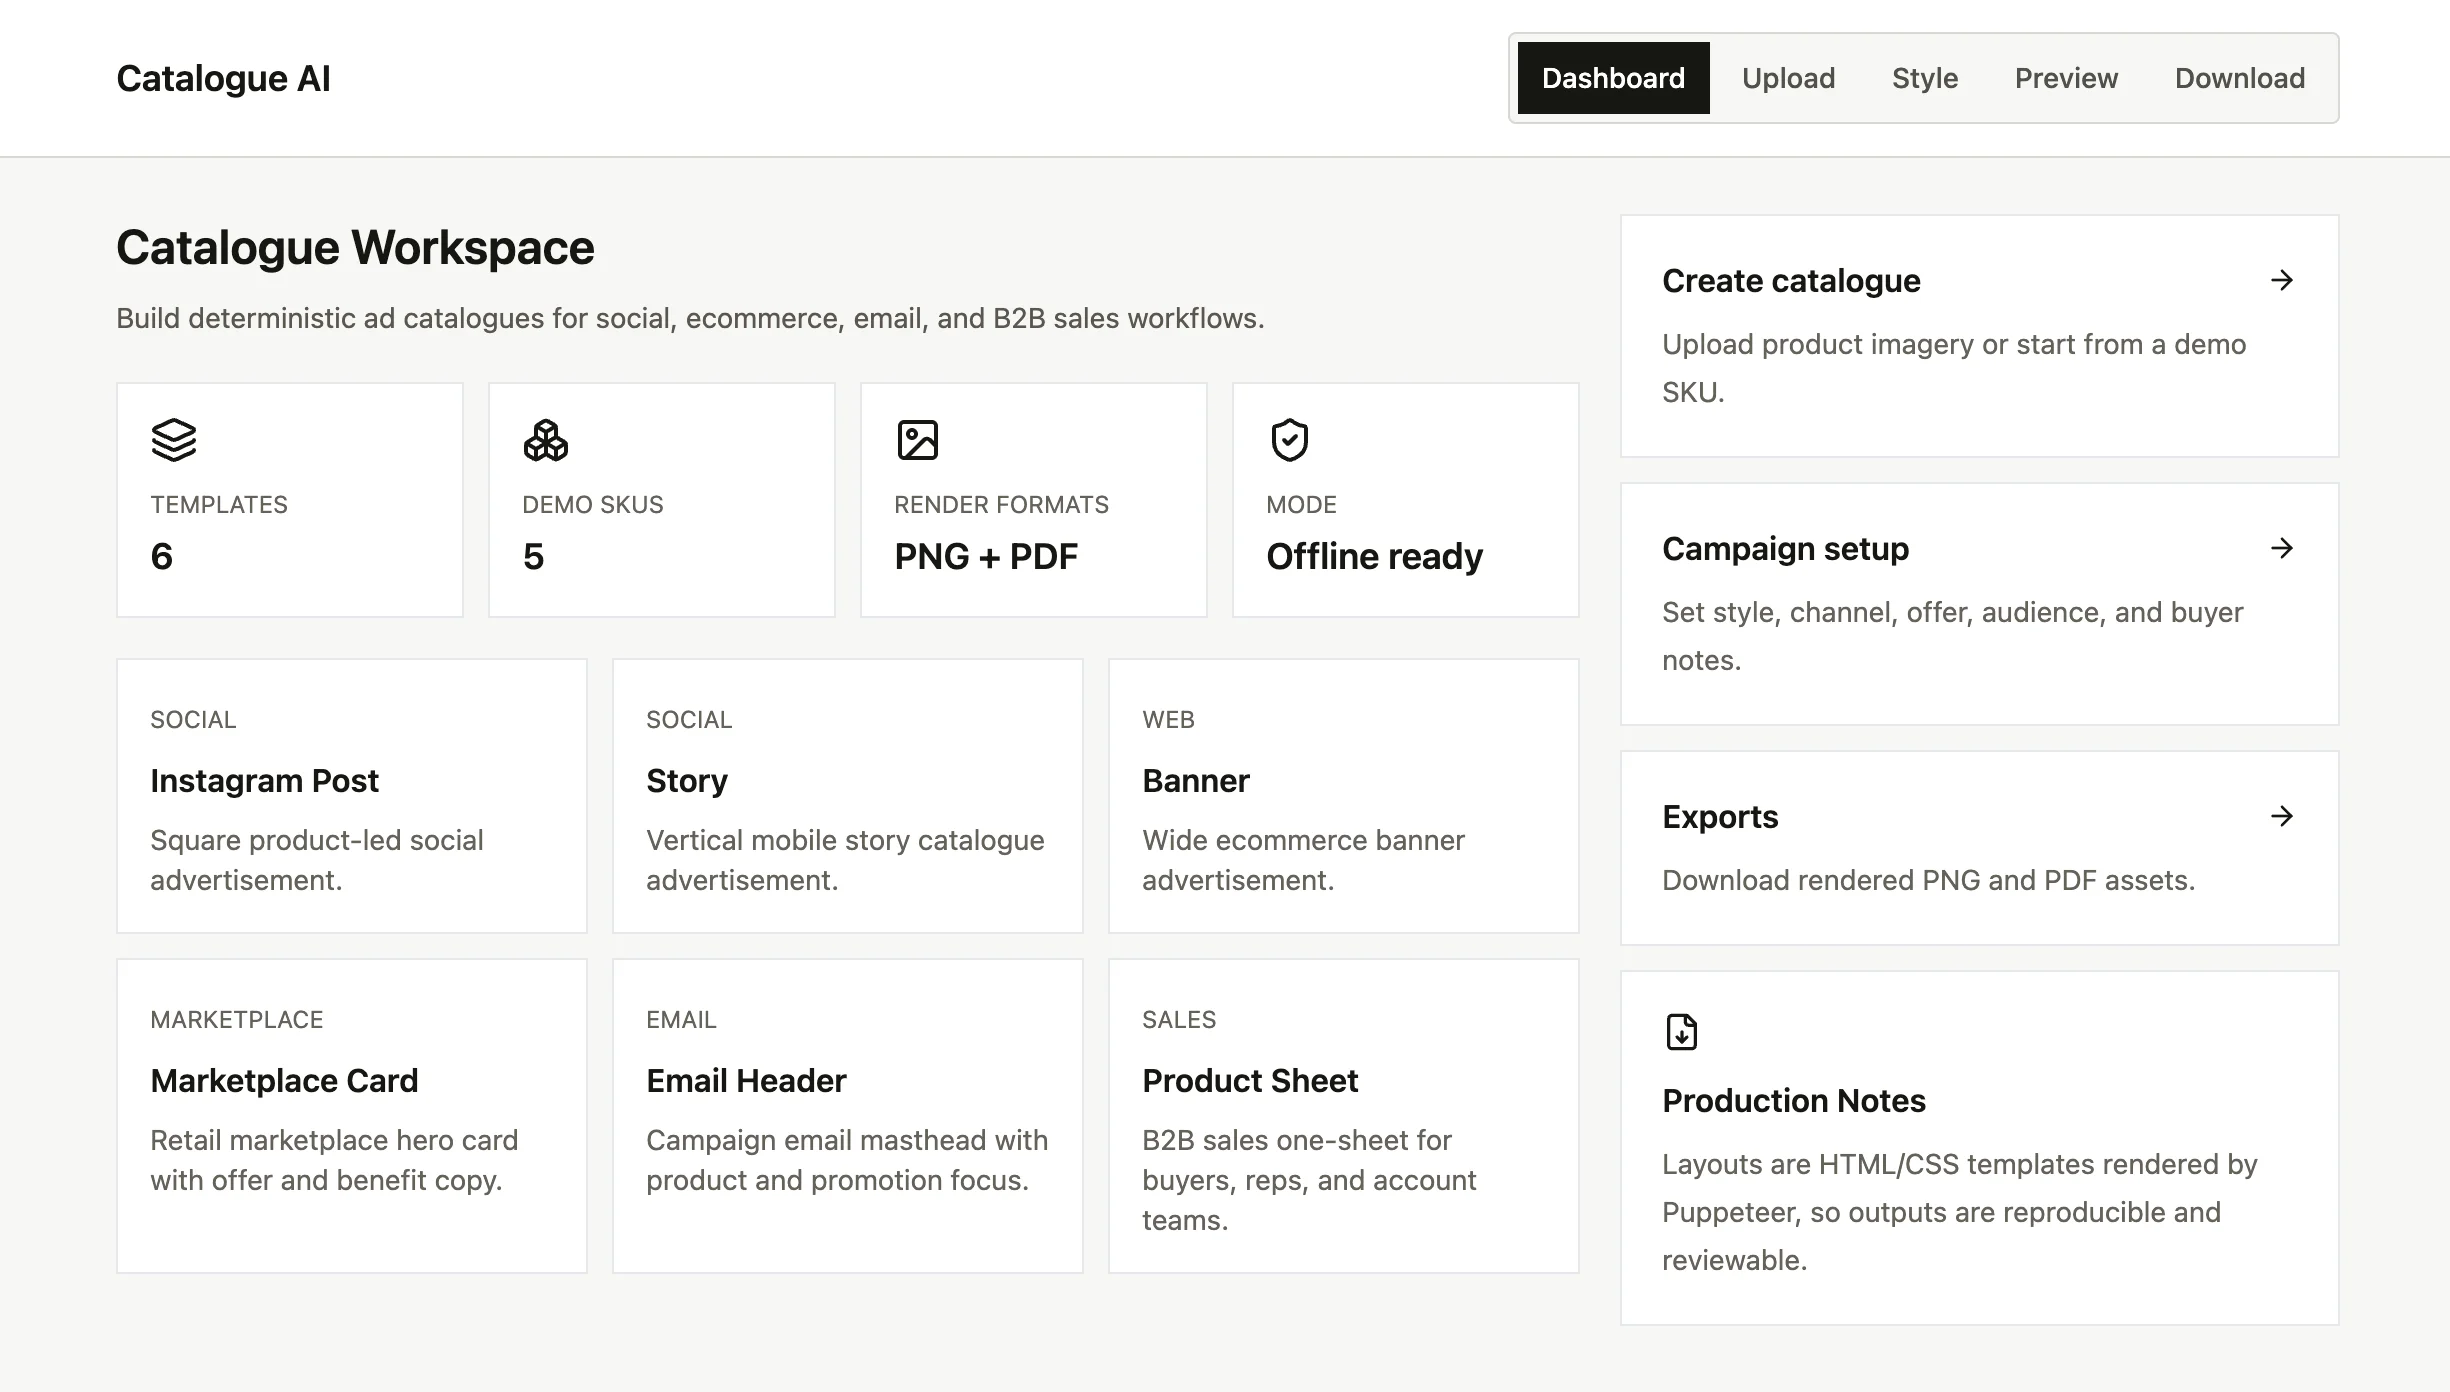2450x1392 pixels.
Task: Go to the Style tab
Action: [1925, 78]
